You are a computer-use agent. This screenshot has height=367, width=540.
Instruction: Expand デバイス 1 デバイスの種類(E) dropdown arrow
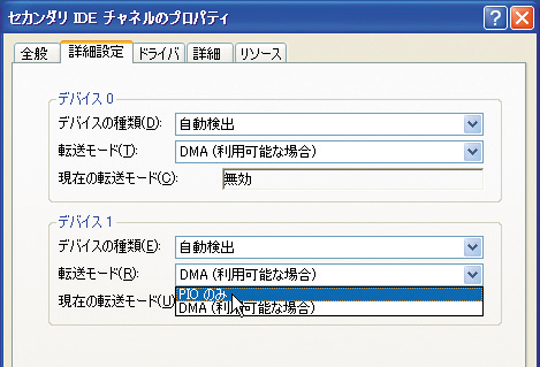472,248
